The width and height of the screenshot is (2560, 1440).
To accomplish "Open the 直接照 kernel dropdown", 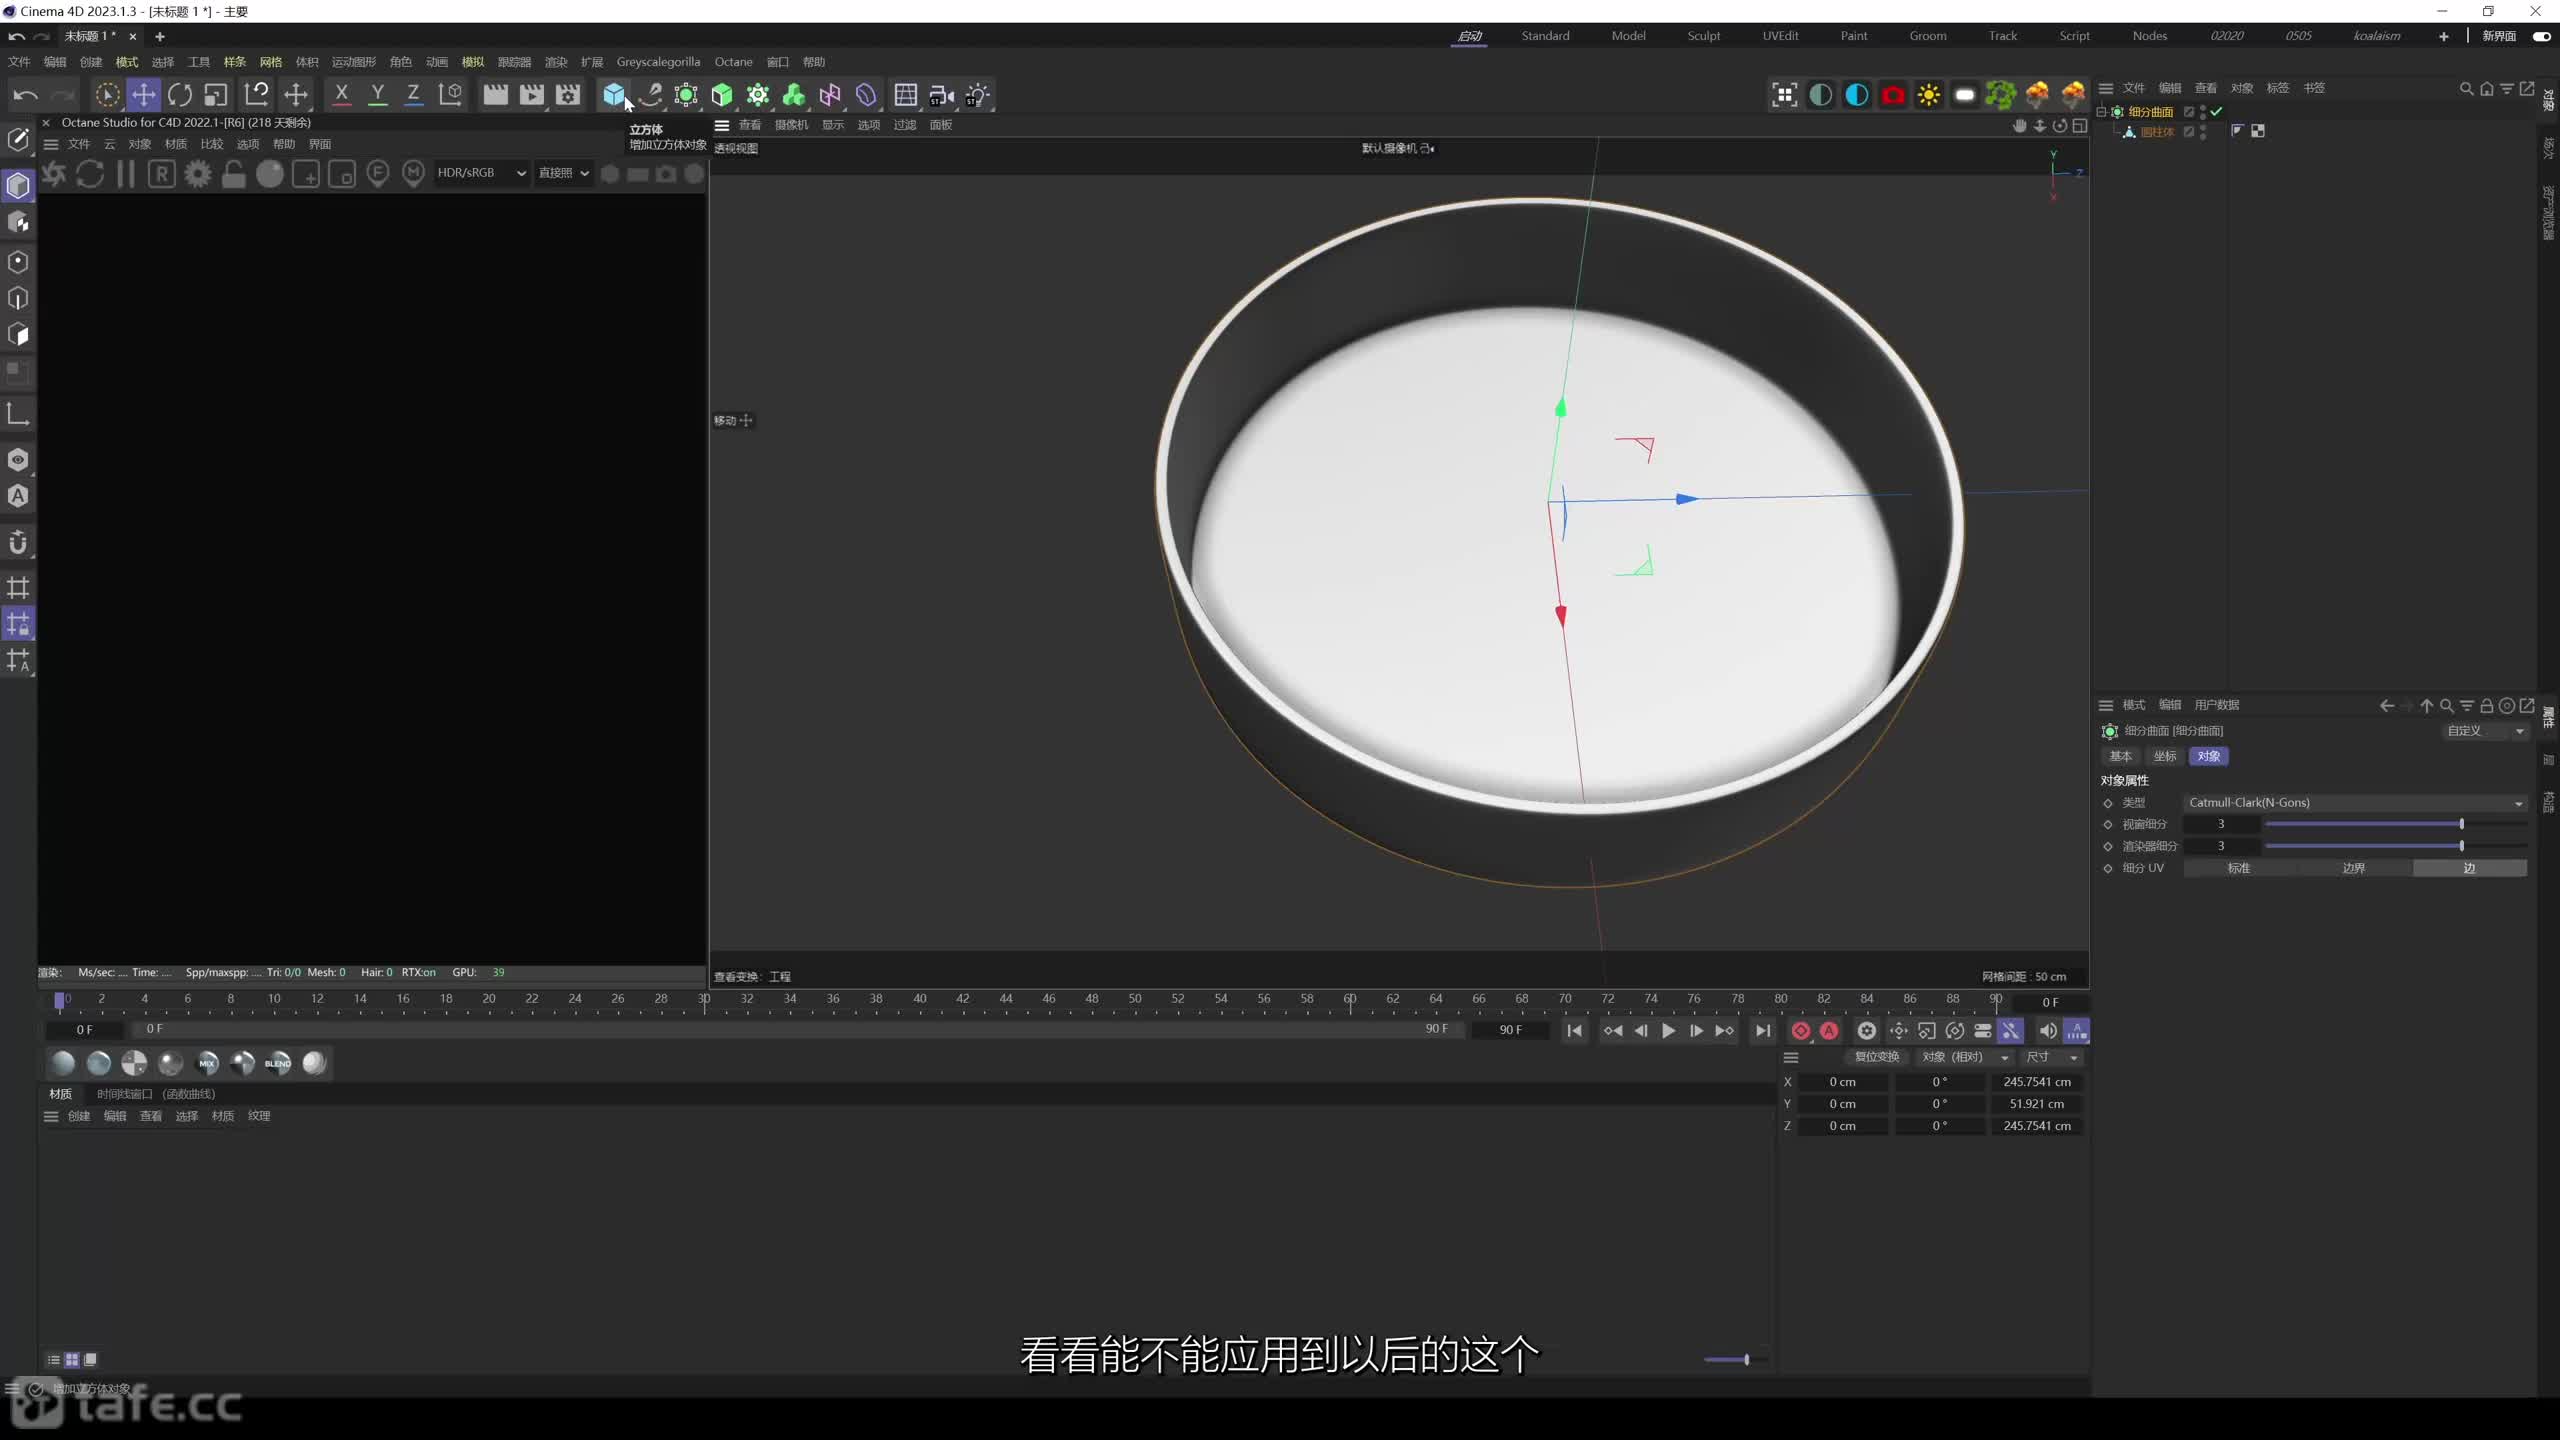I will (x=564, y=173).
